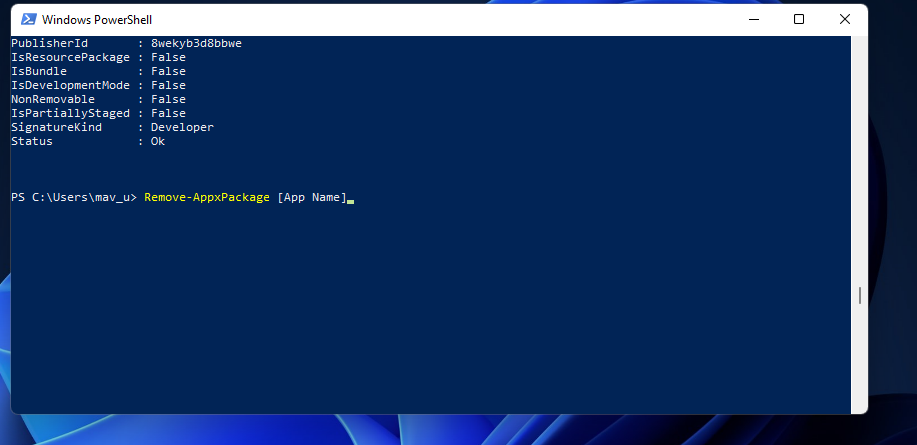The image size is (917, 445).
Task: Minimize the Windows PowerShell window
Action: point(754,19)
